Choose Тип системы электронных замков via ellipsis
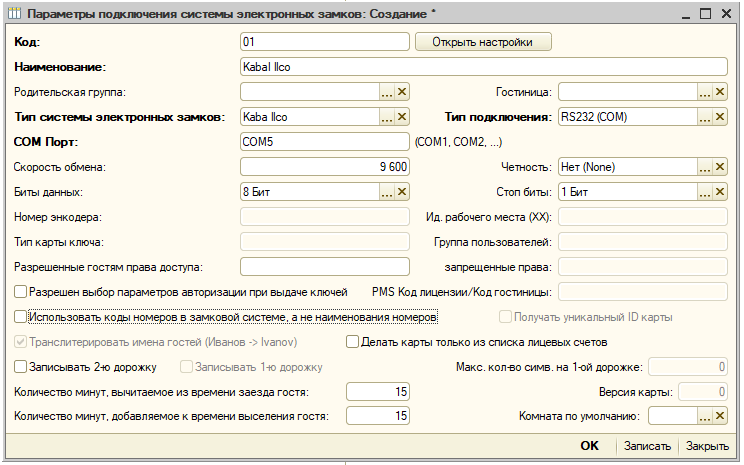 (387, 117)
